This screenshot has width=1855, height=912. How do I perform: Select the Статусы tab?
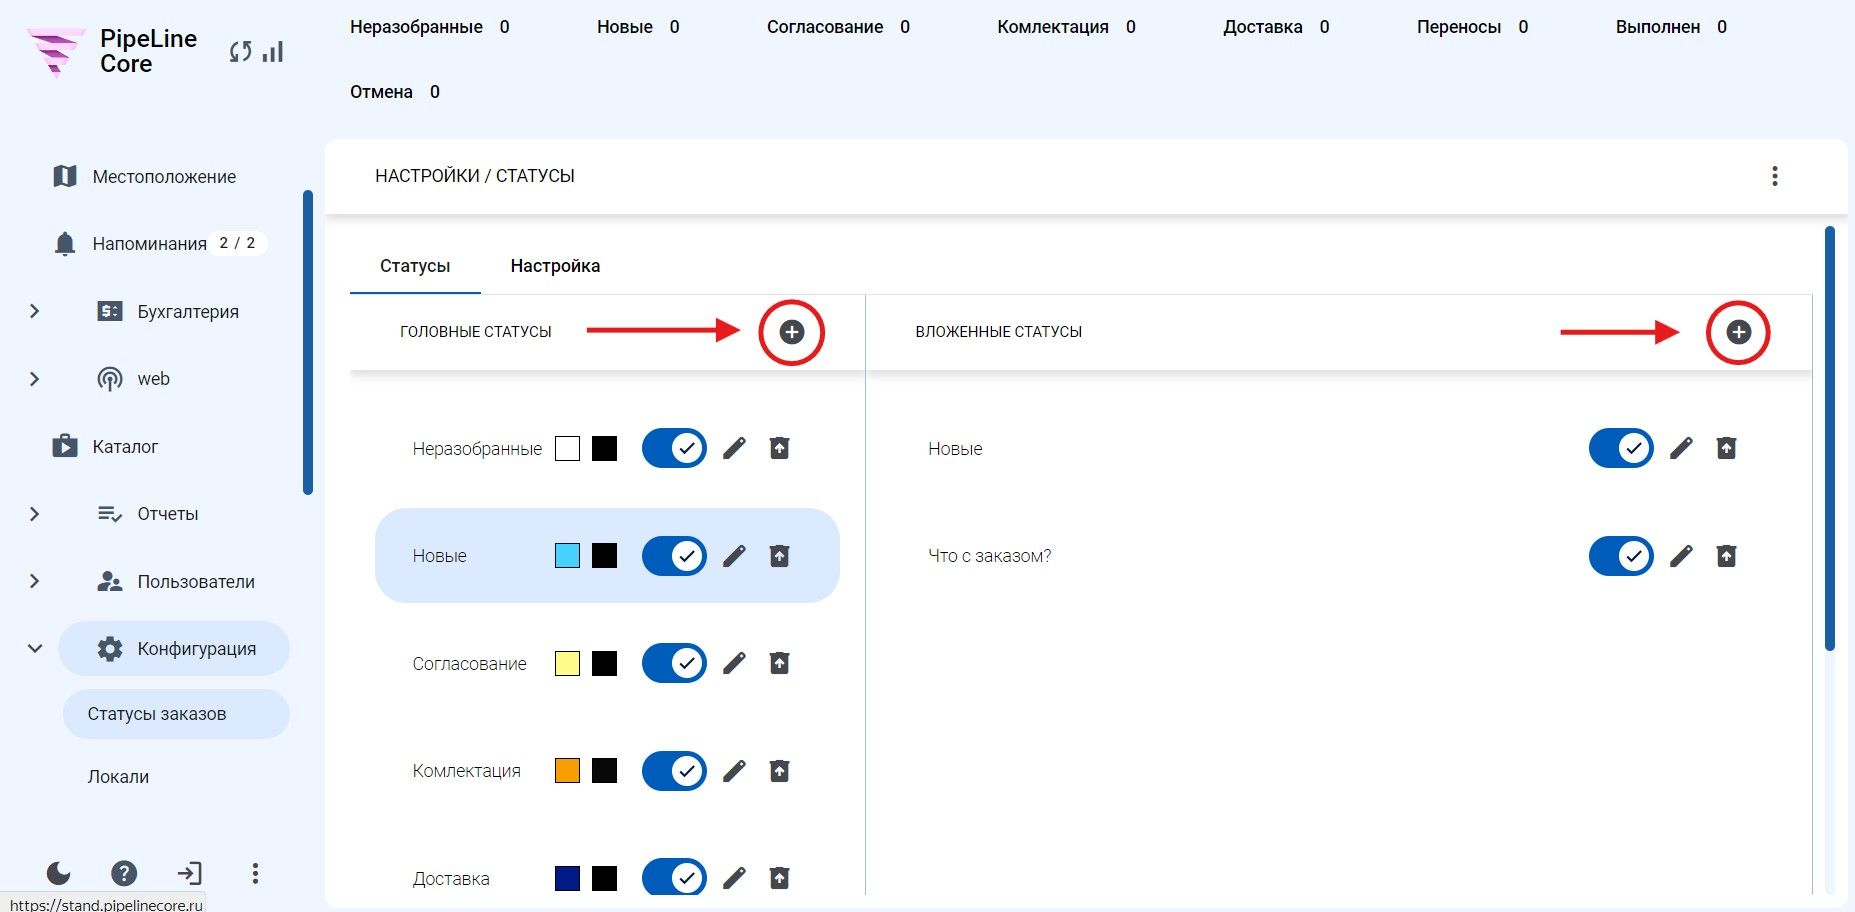click(x=415, y=266)
